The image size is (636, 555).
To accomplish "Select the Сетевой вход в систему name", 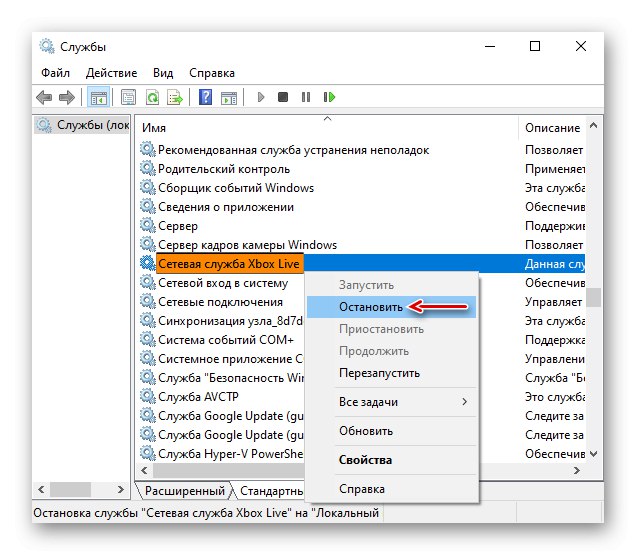I will (223, 283).
